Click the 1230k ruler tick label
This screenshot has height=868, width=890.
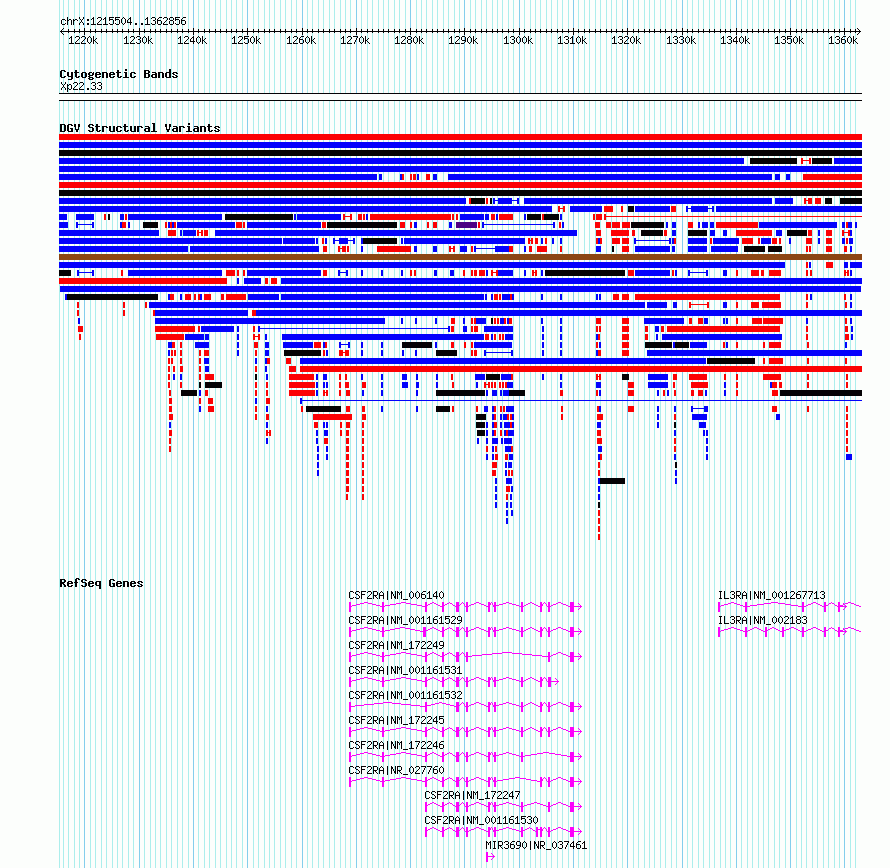point(138,40)
